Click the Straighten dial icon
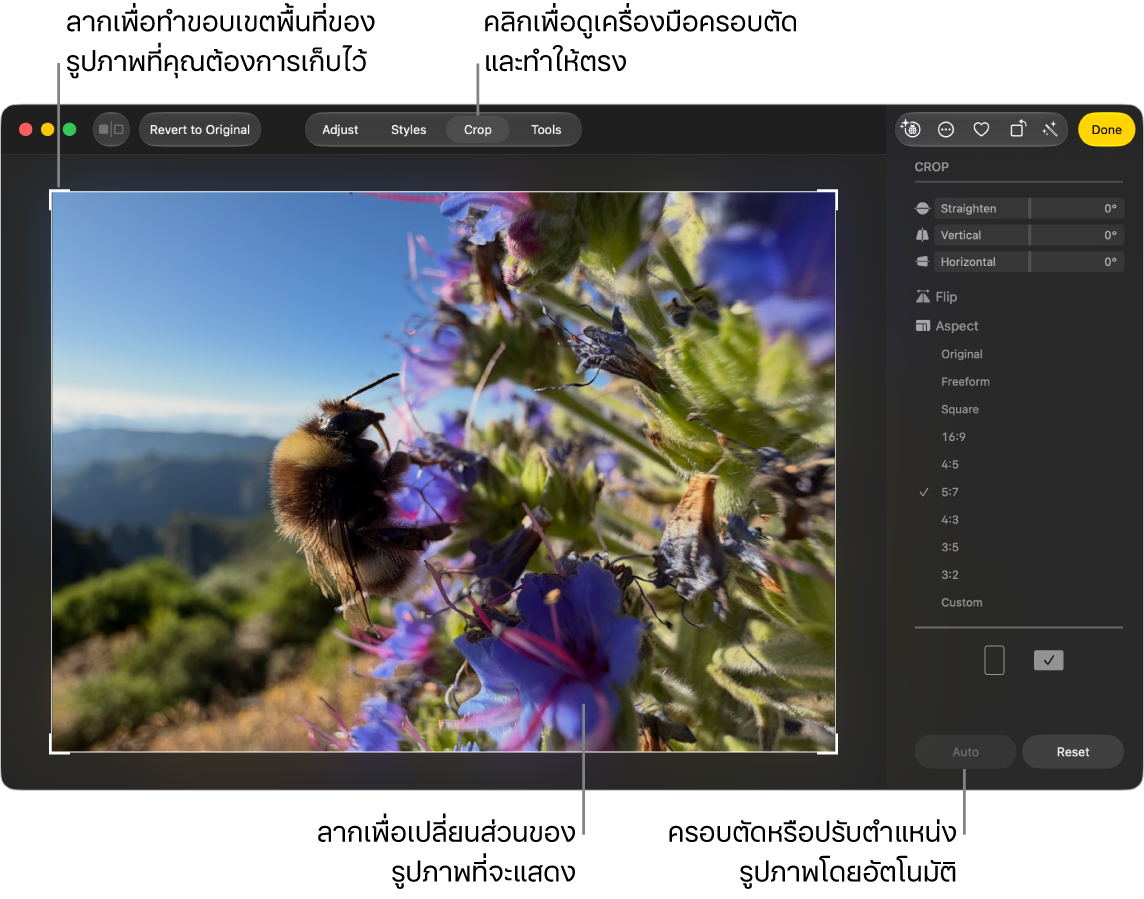The height and width of the screenshot is (899, 1144). point(922,209)
